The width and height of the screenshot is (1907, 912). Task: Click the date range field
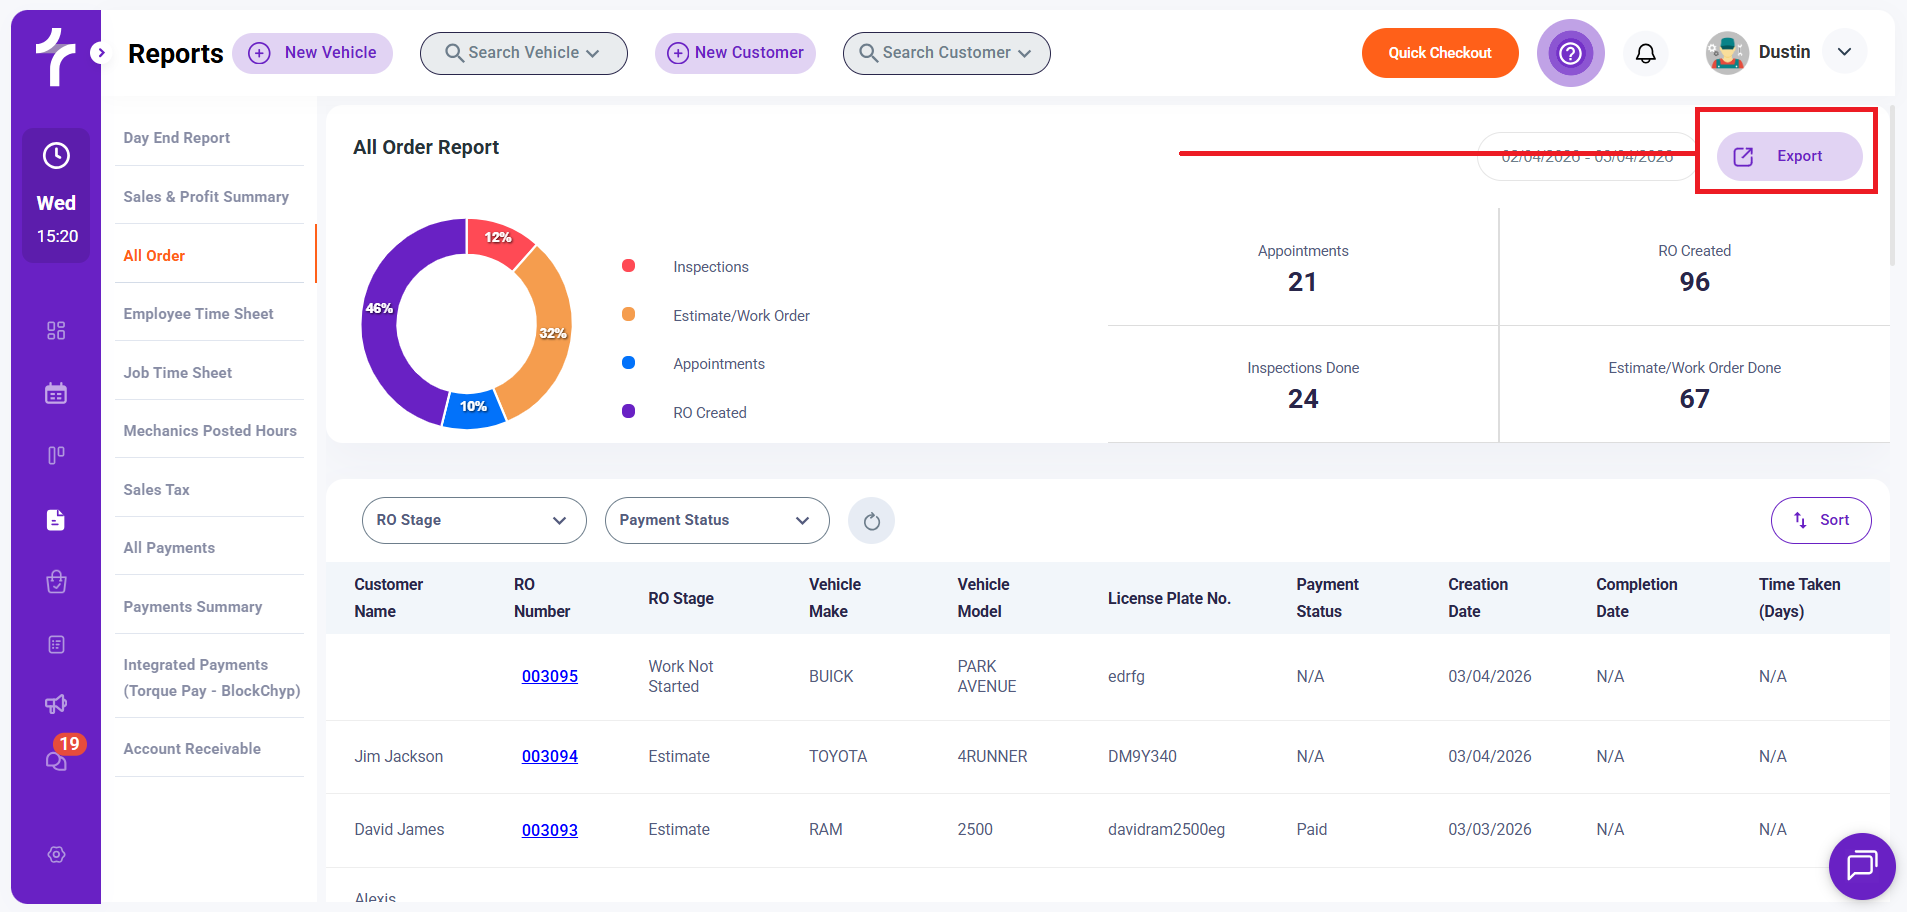click(1586, 157)
